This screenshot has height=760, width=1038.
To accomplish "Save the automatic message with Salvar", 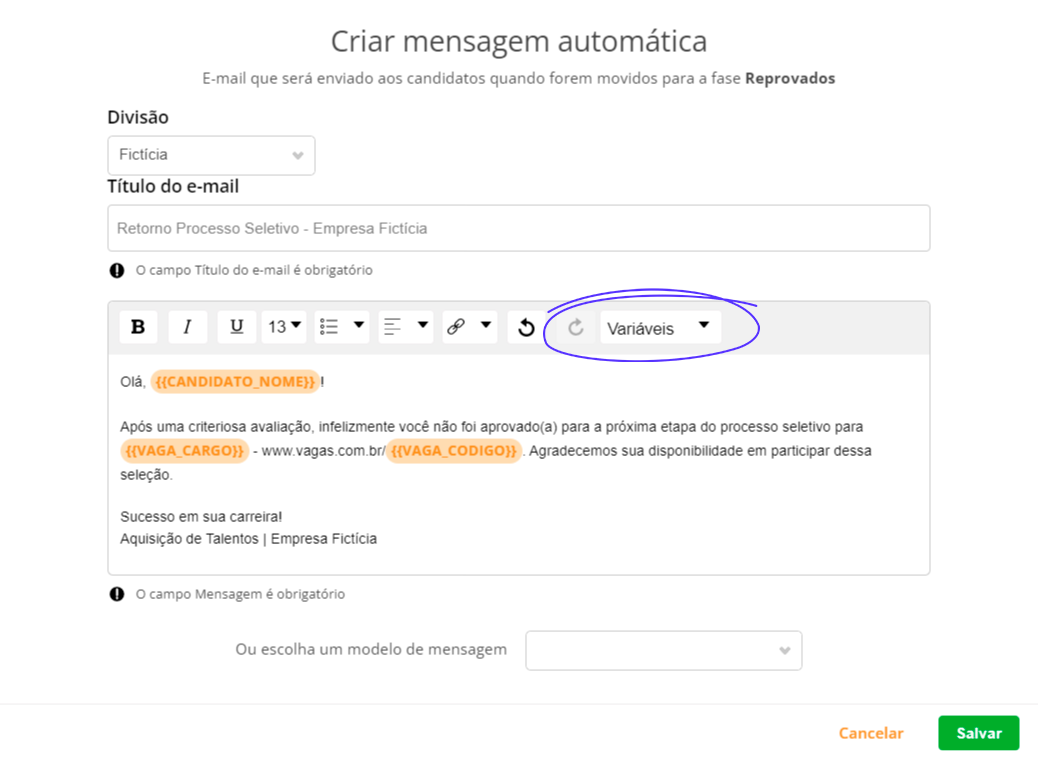I will (x=978, y=733).
